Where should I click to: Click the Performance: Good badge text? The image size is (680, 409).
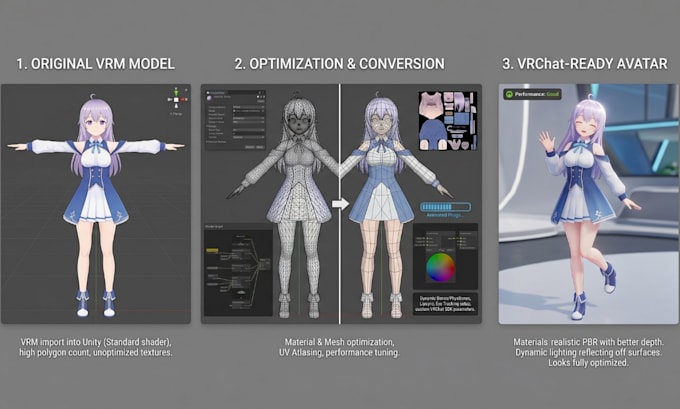point(537,94)
